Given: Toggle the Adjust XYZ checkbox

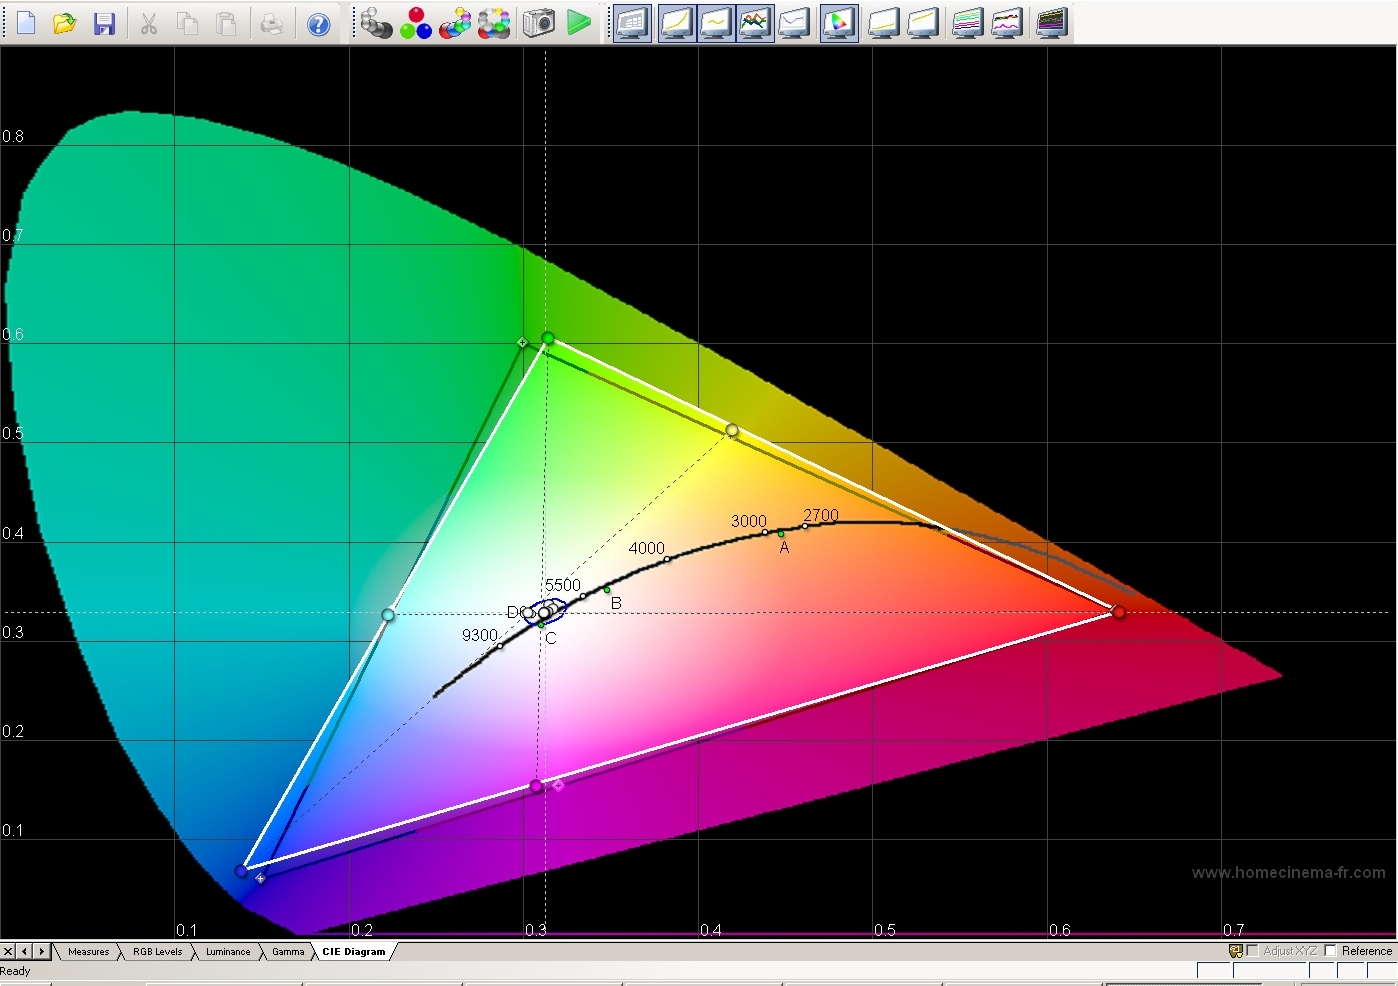Looking at the screenshot, I should 1252,951.
